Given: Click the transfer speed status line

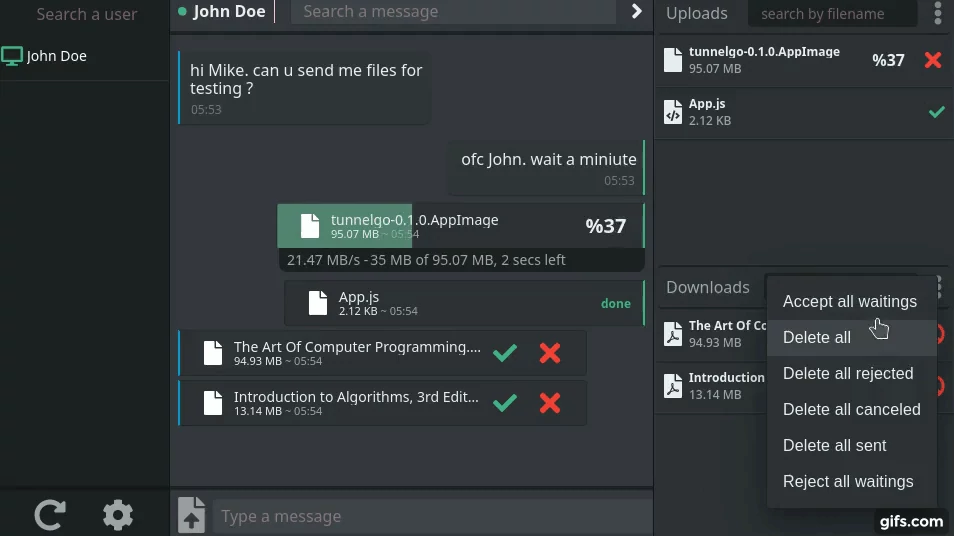Looking at the screenshot, I should point(426,260).
